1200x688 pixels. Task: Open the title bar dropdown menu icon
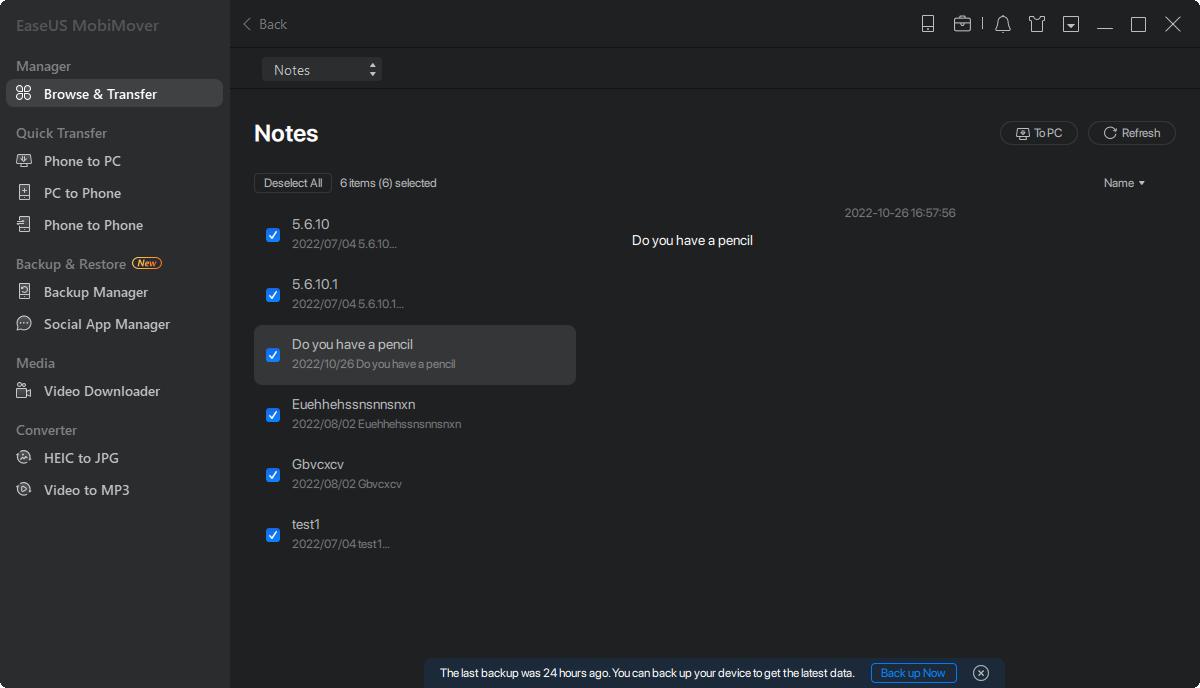(x=1071, y=24)
